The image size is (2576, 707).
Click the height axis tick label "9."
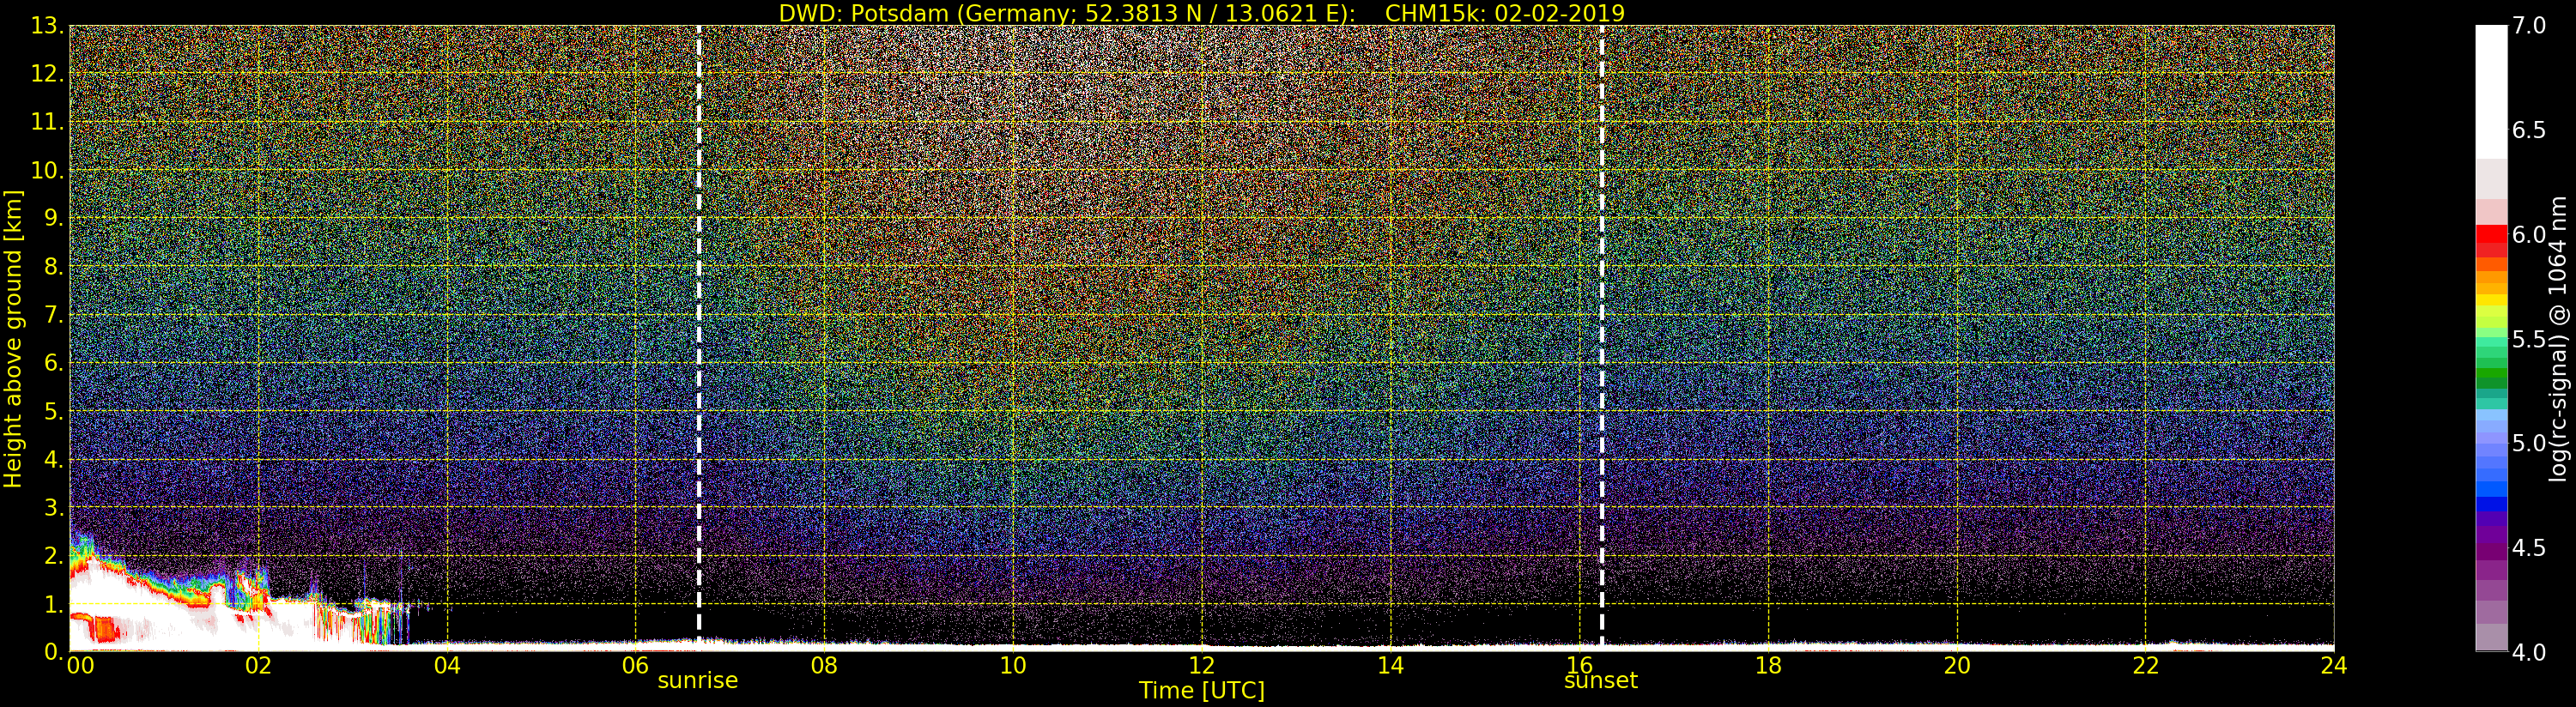pos(54,218)
